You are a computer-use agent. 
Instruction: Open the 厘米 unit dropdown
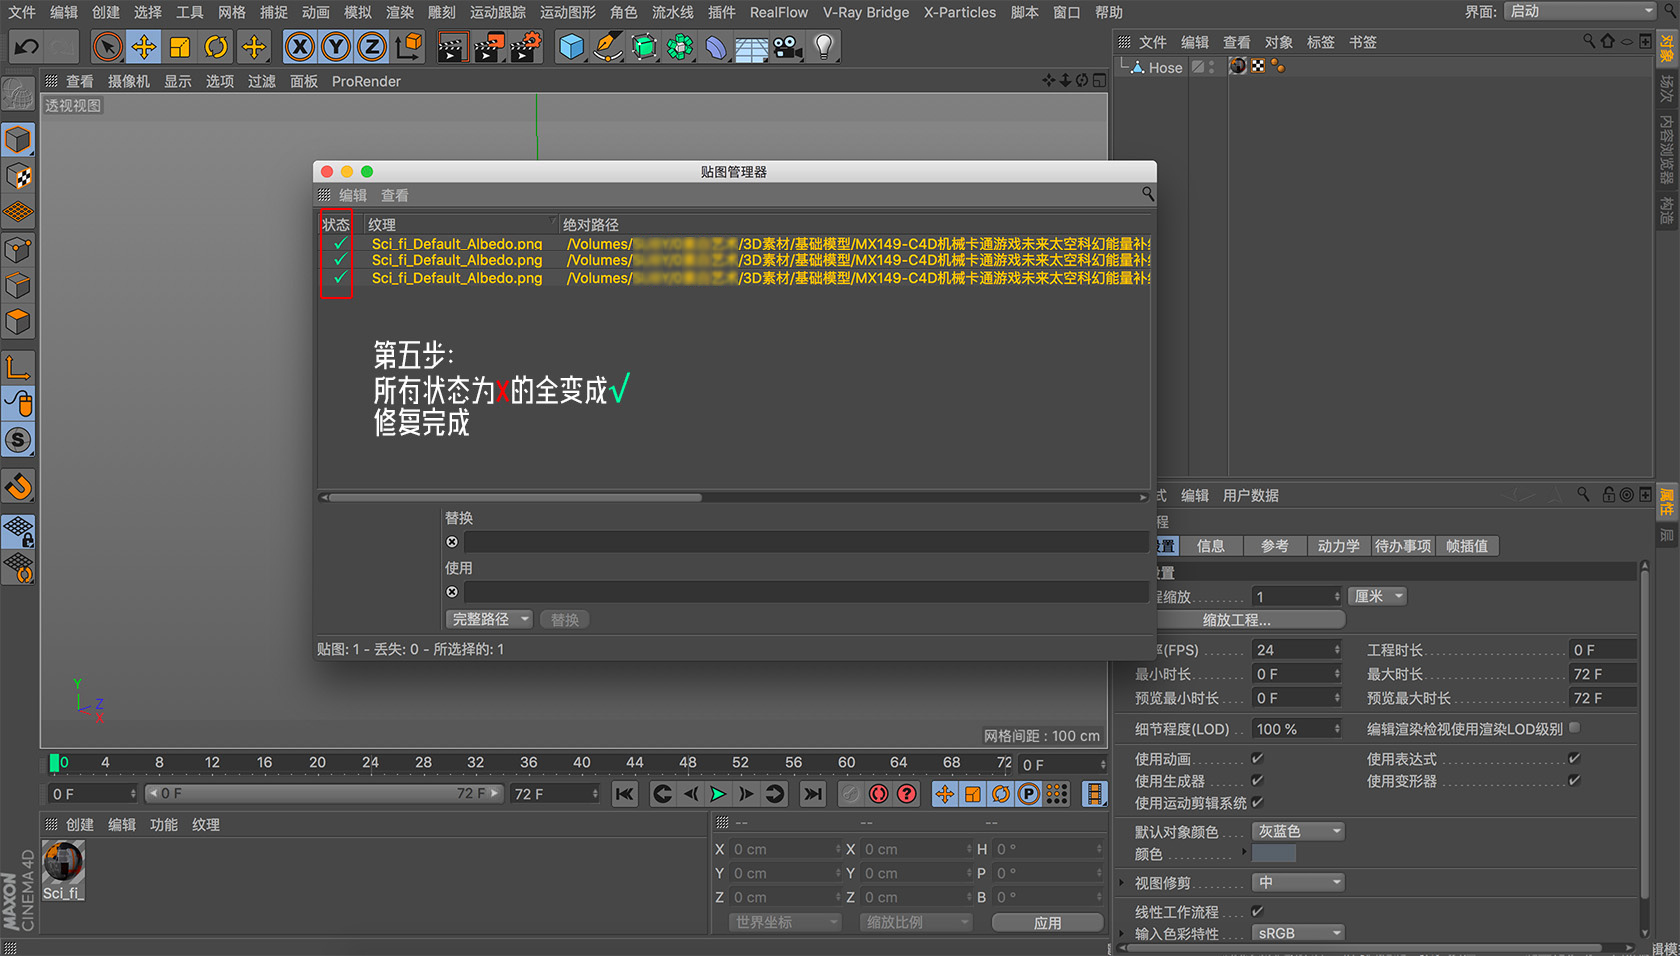(1377, 596)
